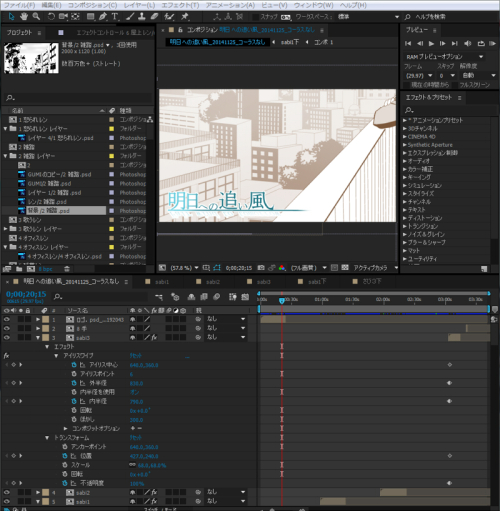The image size is (500, 511).
Task: Select the Rotation tool
Action: pyautogui.click(x=51, y=16)
